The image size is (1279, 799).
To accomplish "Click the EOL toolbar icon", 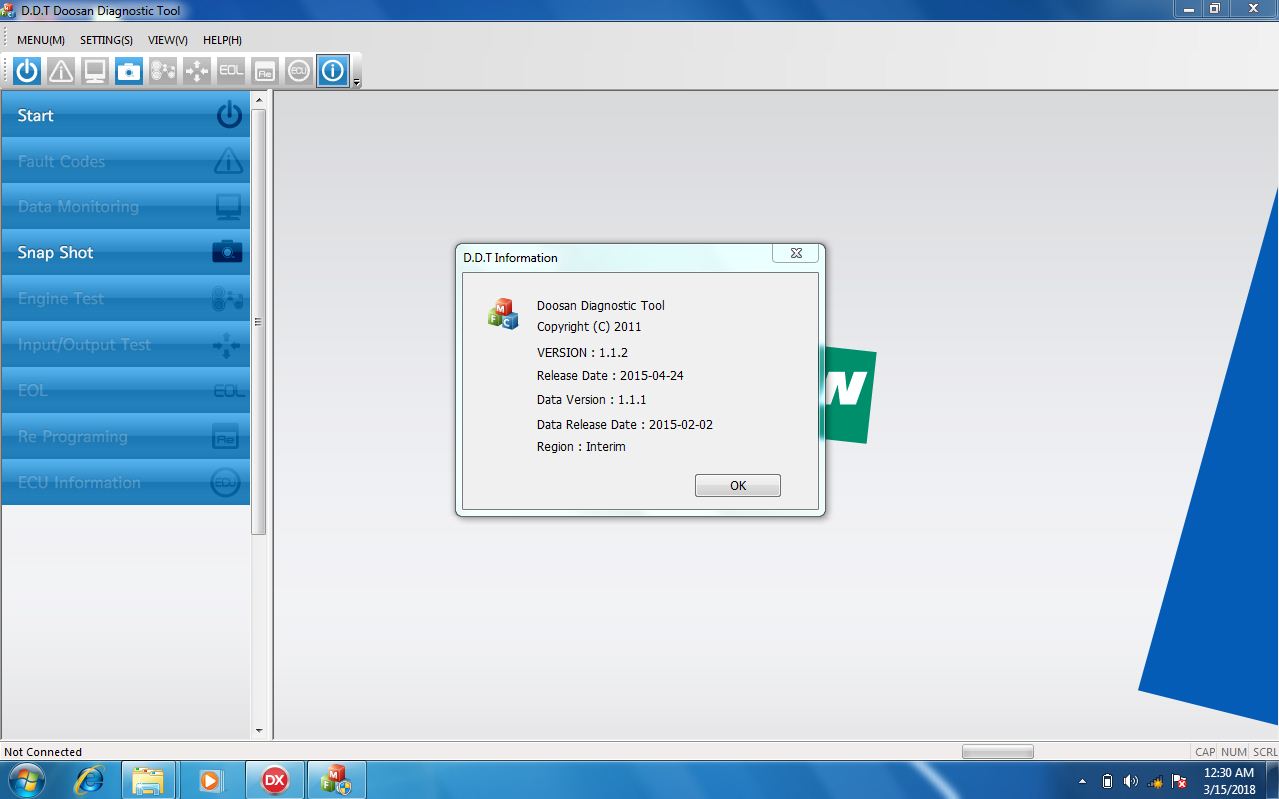I will (231, 71).
